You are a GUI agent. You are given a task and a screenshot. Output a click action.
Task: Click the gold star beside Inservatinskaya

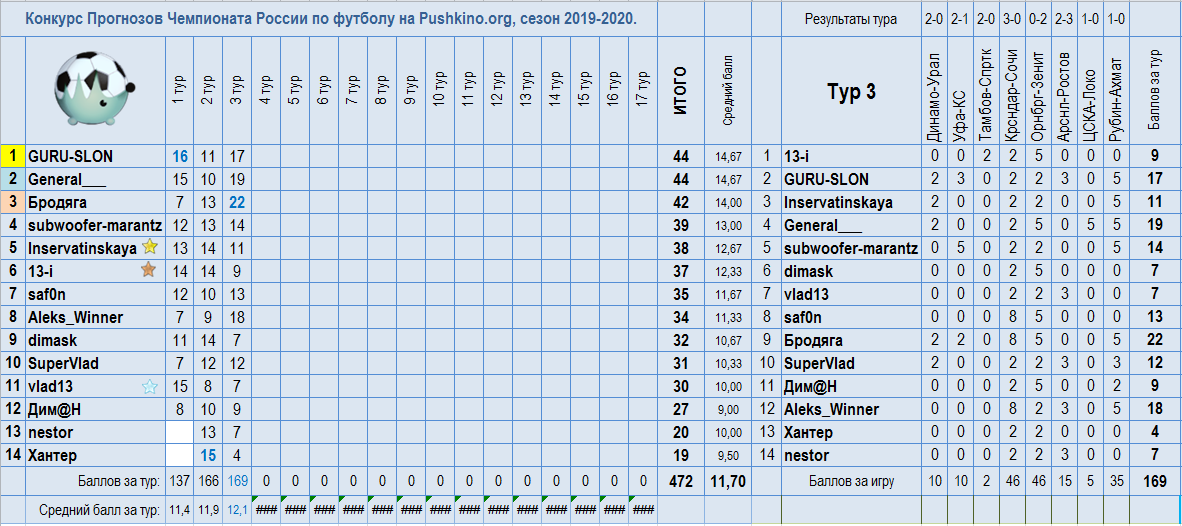(x=150, y=248)
